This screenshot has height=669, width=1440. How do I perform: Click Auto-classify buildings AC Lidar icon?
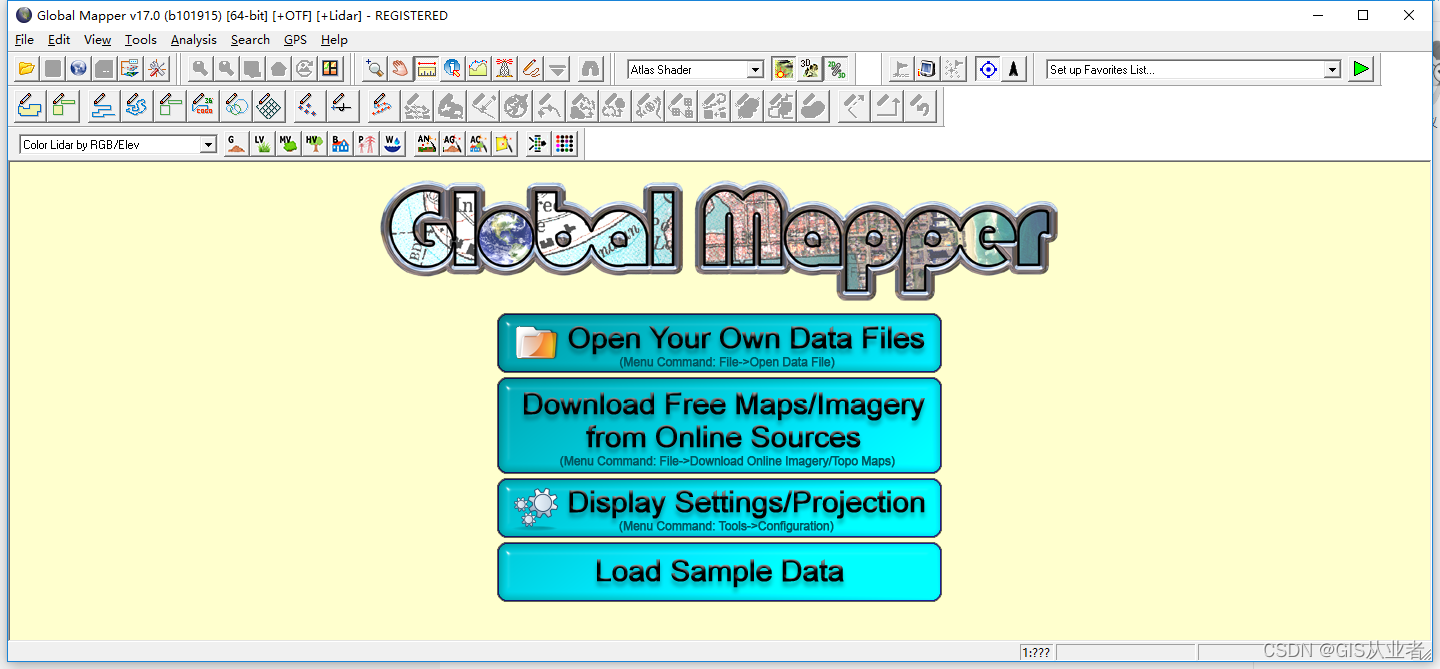click(479, 144)
